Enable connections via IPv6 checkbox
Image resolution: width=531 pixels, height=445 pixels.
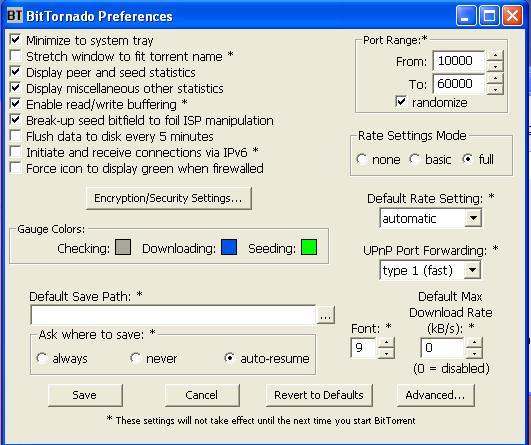[x=16, y=151]
